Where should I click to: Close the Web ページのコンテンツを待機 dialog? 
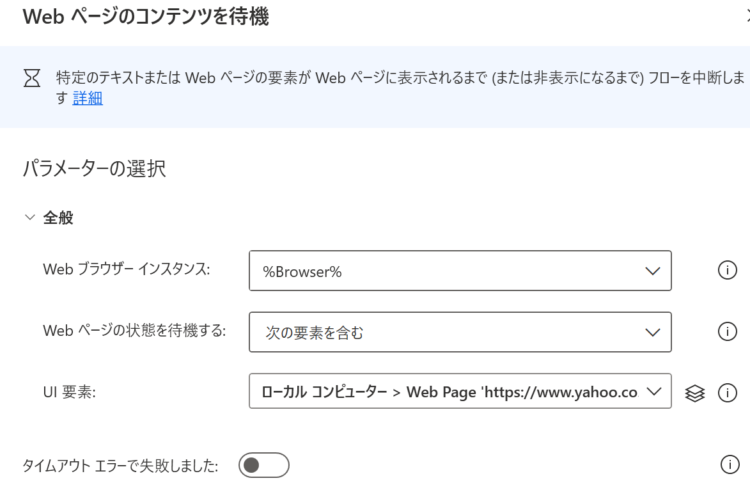[x=747, y=16]
